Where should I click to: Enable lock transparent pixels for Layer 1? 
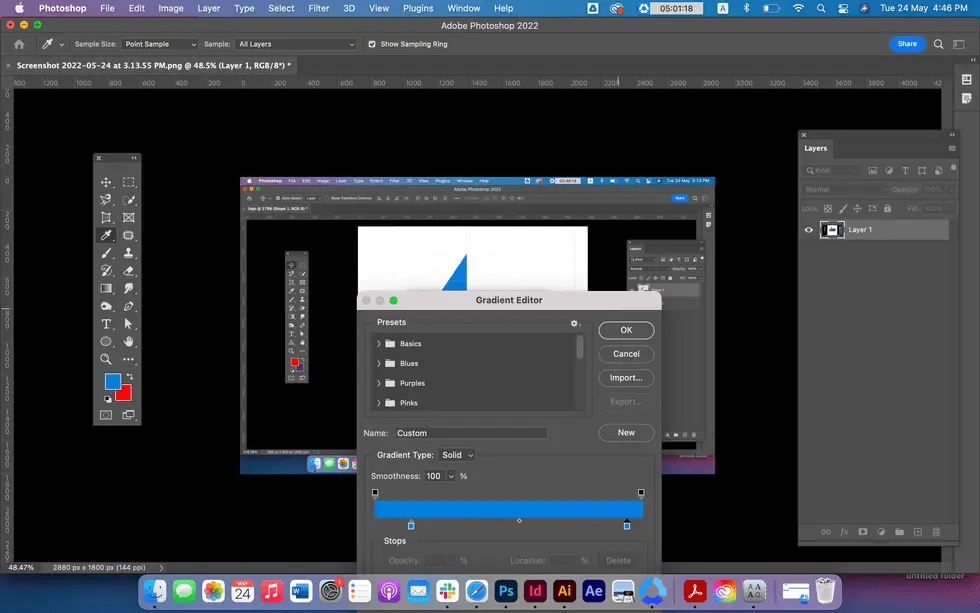tap(828, 208)
